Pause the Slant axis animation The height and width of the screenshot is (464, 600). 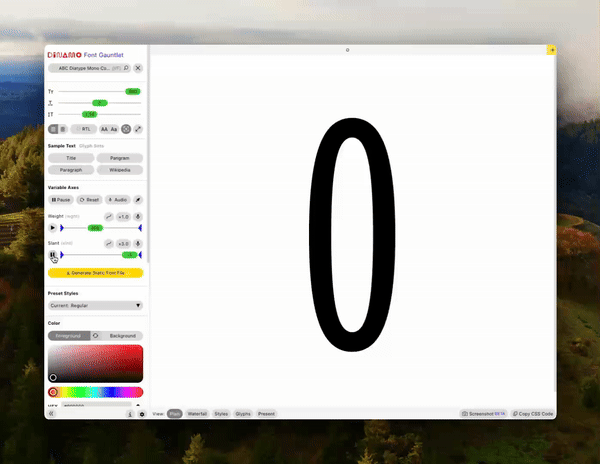click(x=53, y=255)
